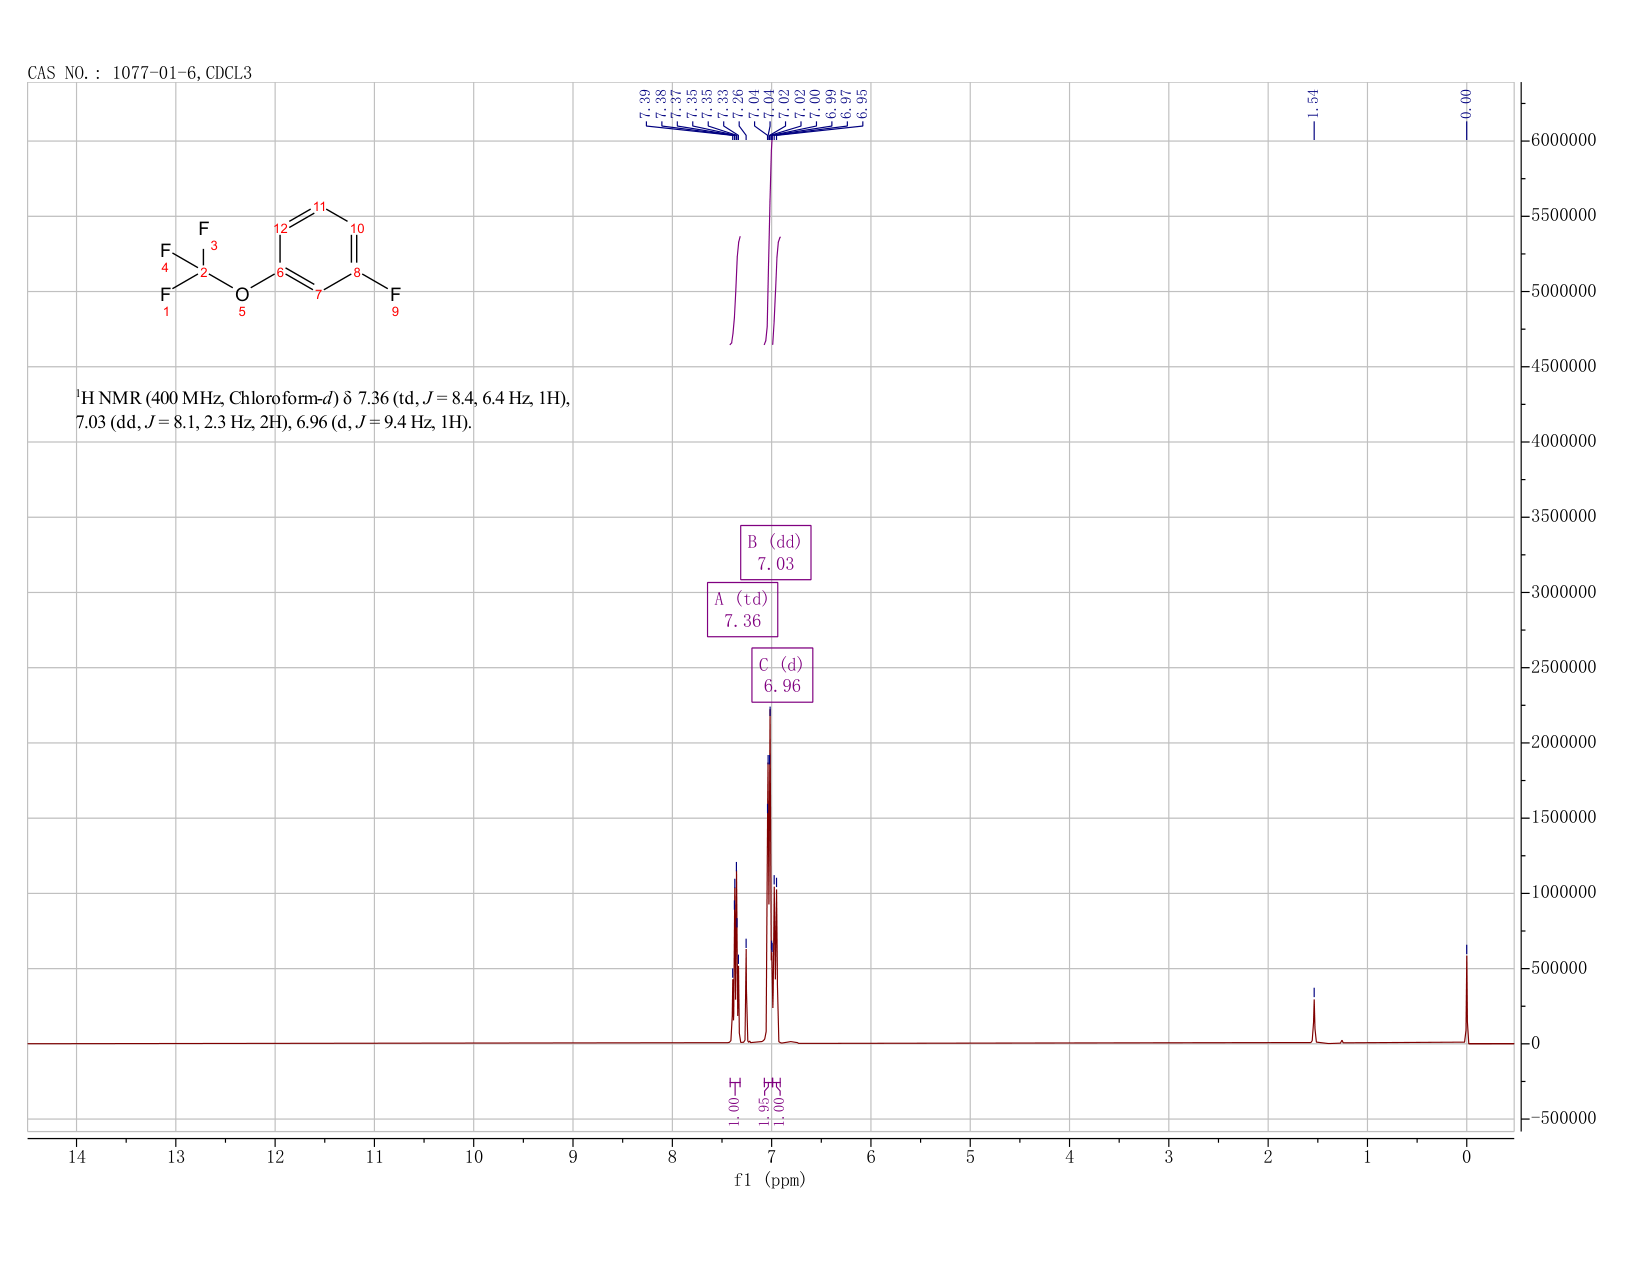Click the fluorine atom labeled 3
Viewport: 1650px width, 1275px height.
(204, 229)
